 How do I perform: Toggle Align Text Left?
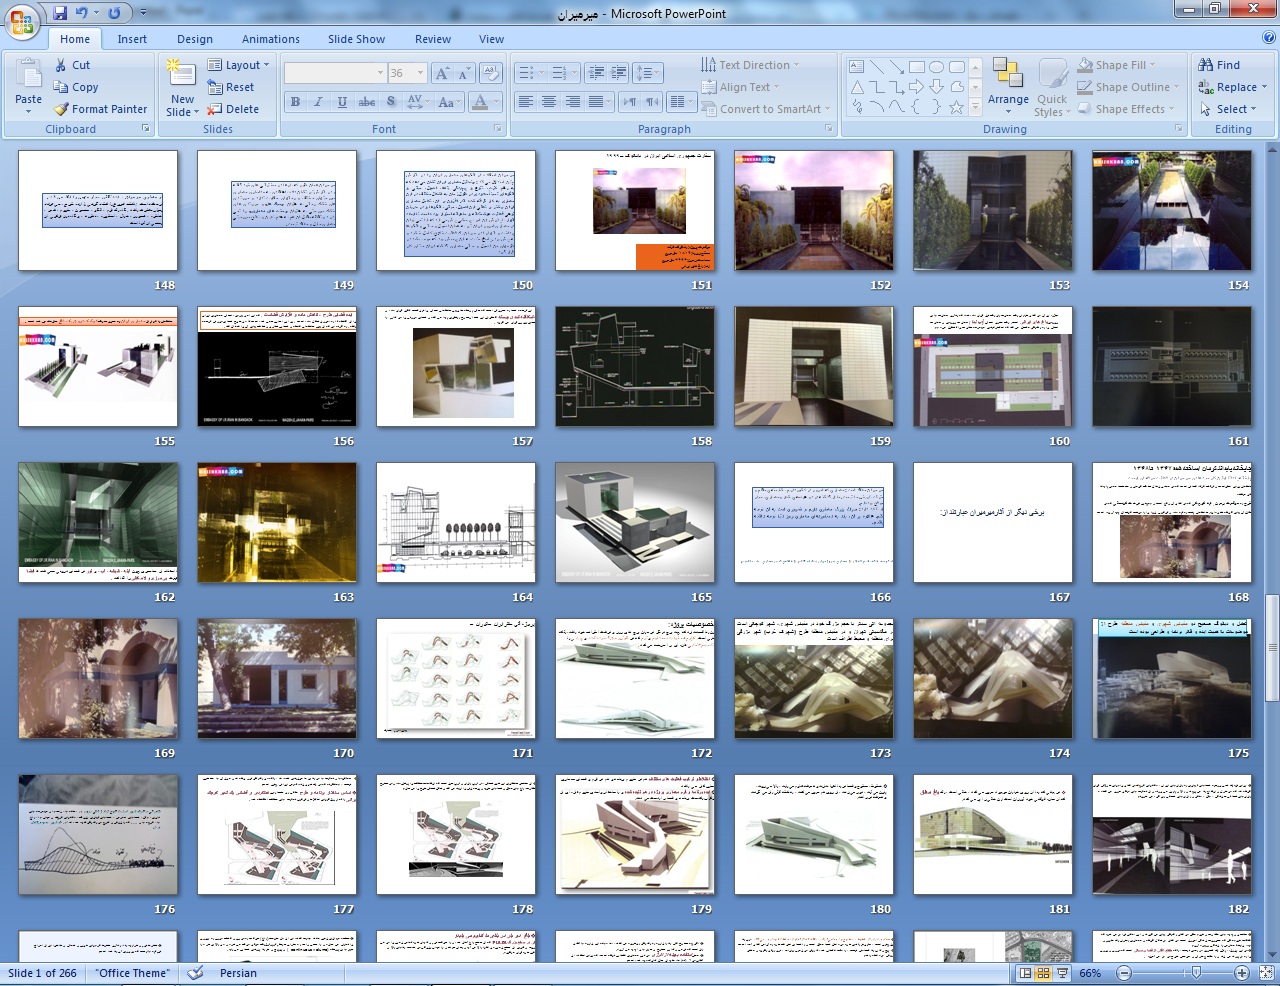526,102
